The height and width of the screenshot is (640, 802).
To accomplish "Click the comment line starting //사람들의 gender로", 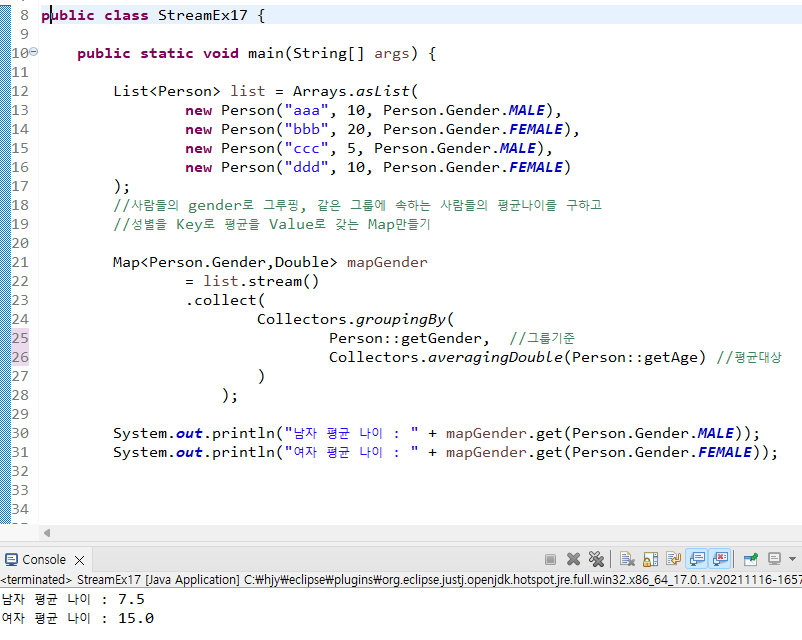I will (358, 205).
